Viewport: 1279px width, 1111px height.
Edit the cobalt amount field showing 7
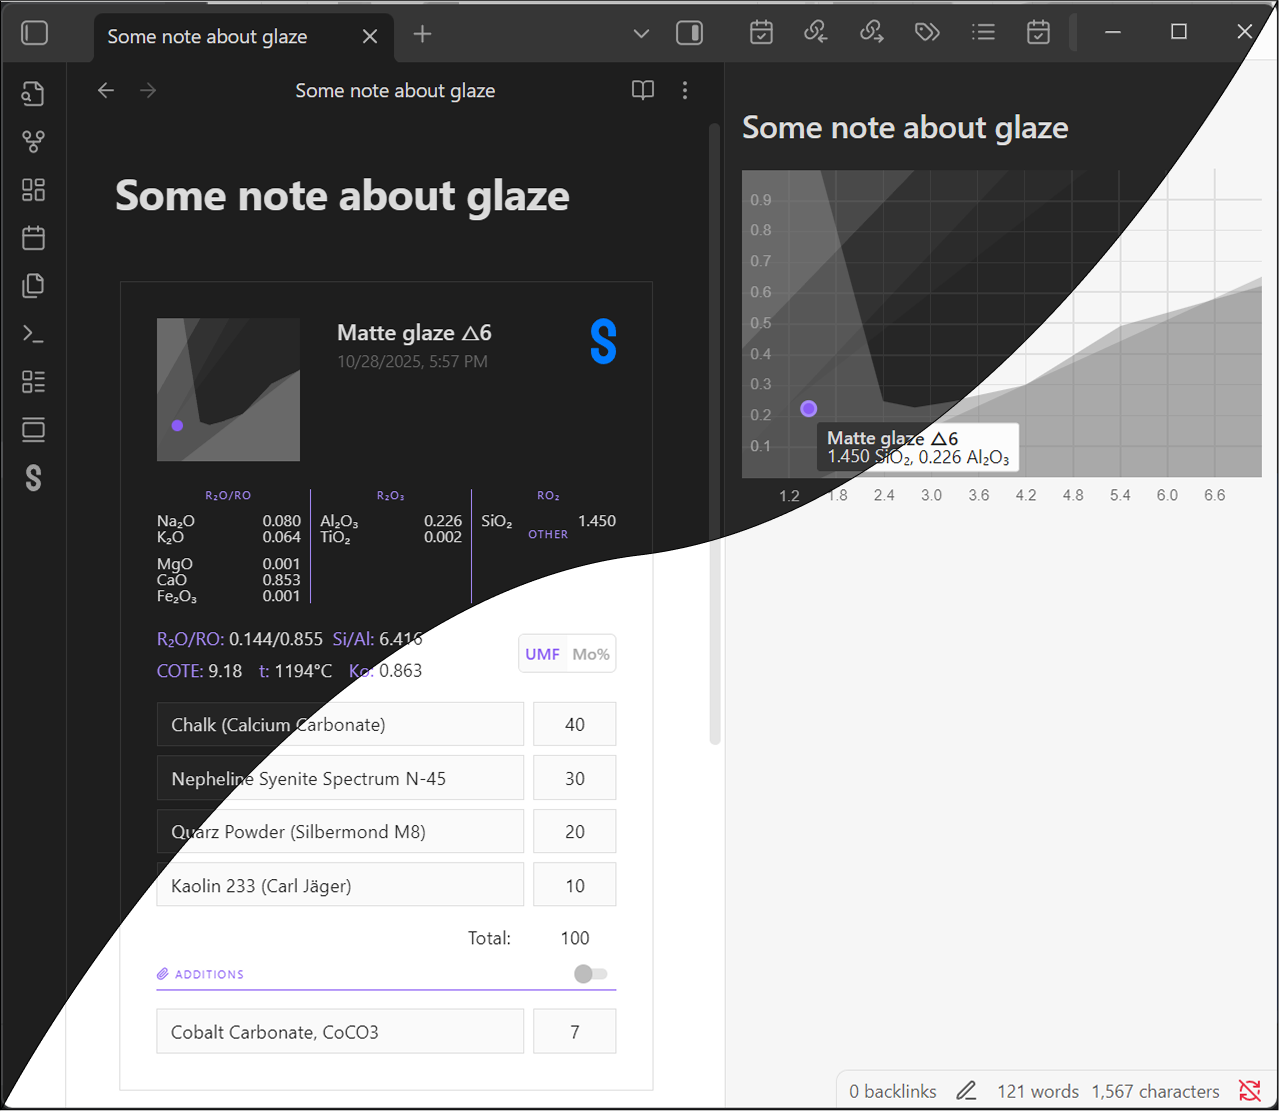coord(574,1032)
